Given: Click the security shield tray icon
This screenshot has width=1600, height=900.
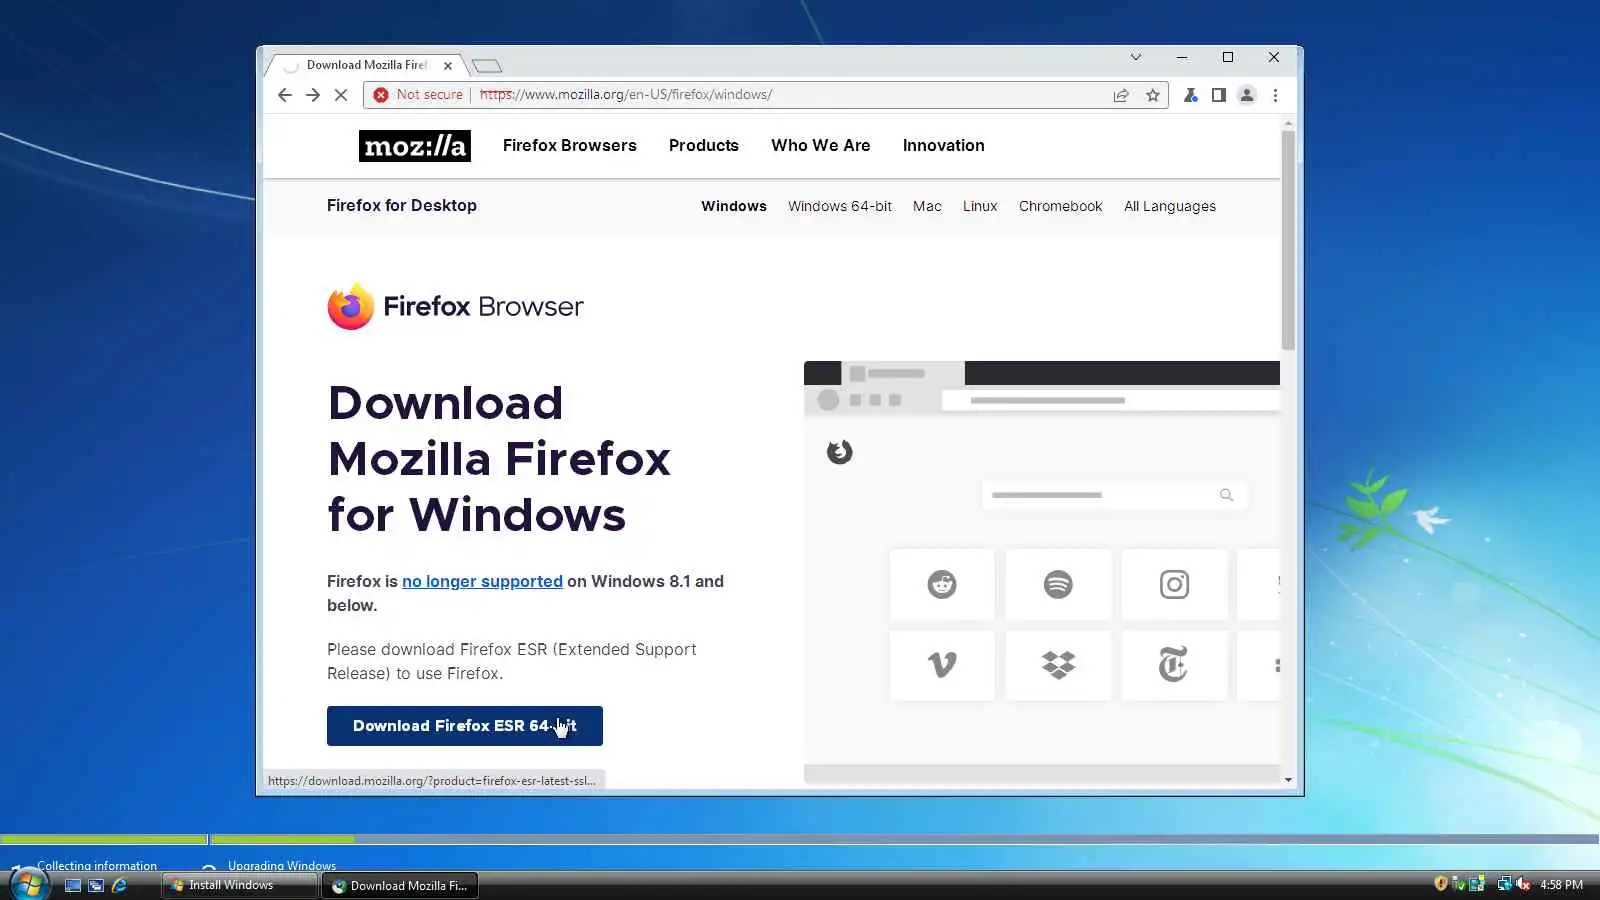Looking at the screenshot, I should pos(1441,884).
